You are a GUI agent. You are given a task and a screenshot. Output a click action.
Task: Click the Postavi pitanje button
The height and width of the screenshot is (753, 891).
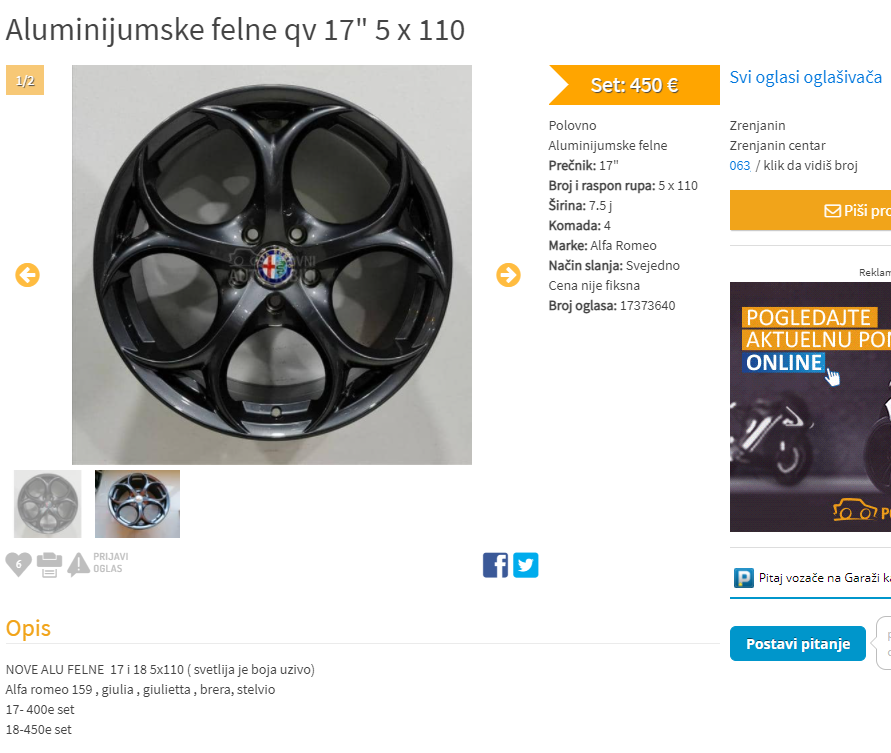[x=798, y=643]
